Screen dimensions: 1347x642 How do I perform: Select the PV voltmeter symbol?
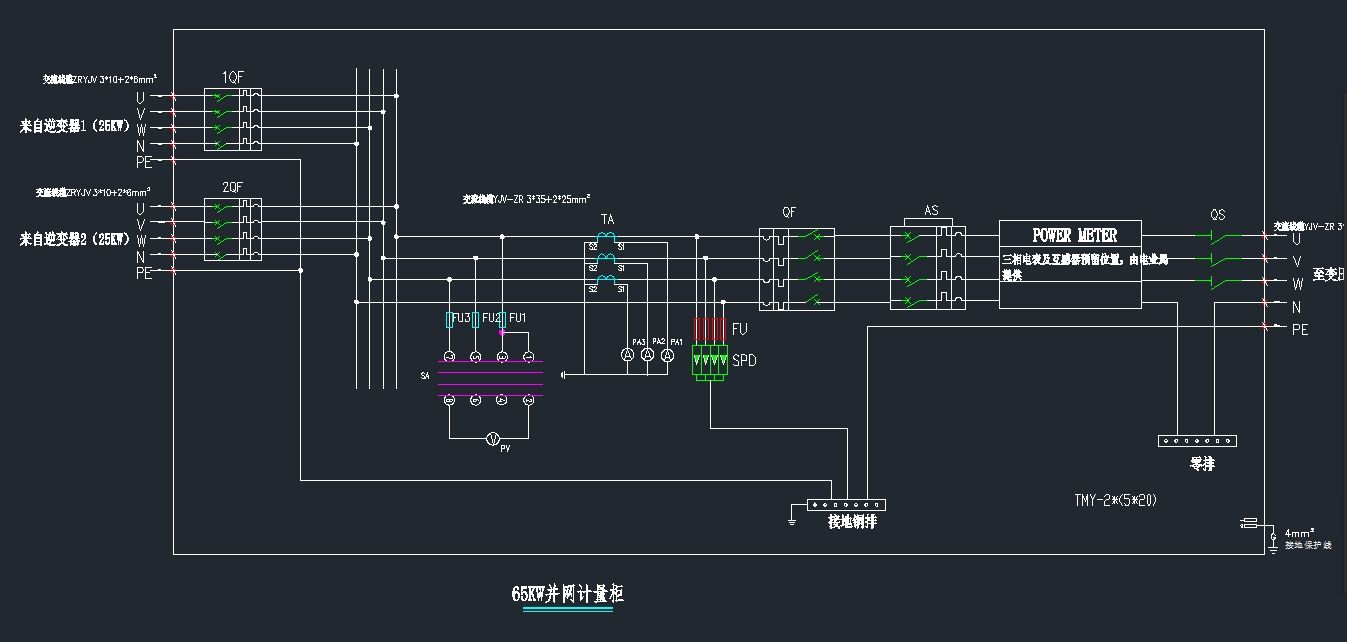pyautogui.click(x=491, y=439)
